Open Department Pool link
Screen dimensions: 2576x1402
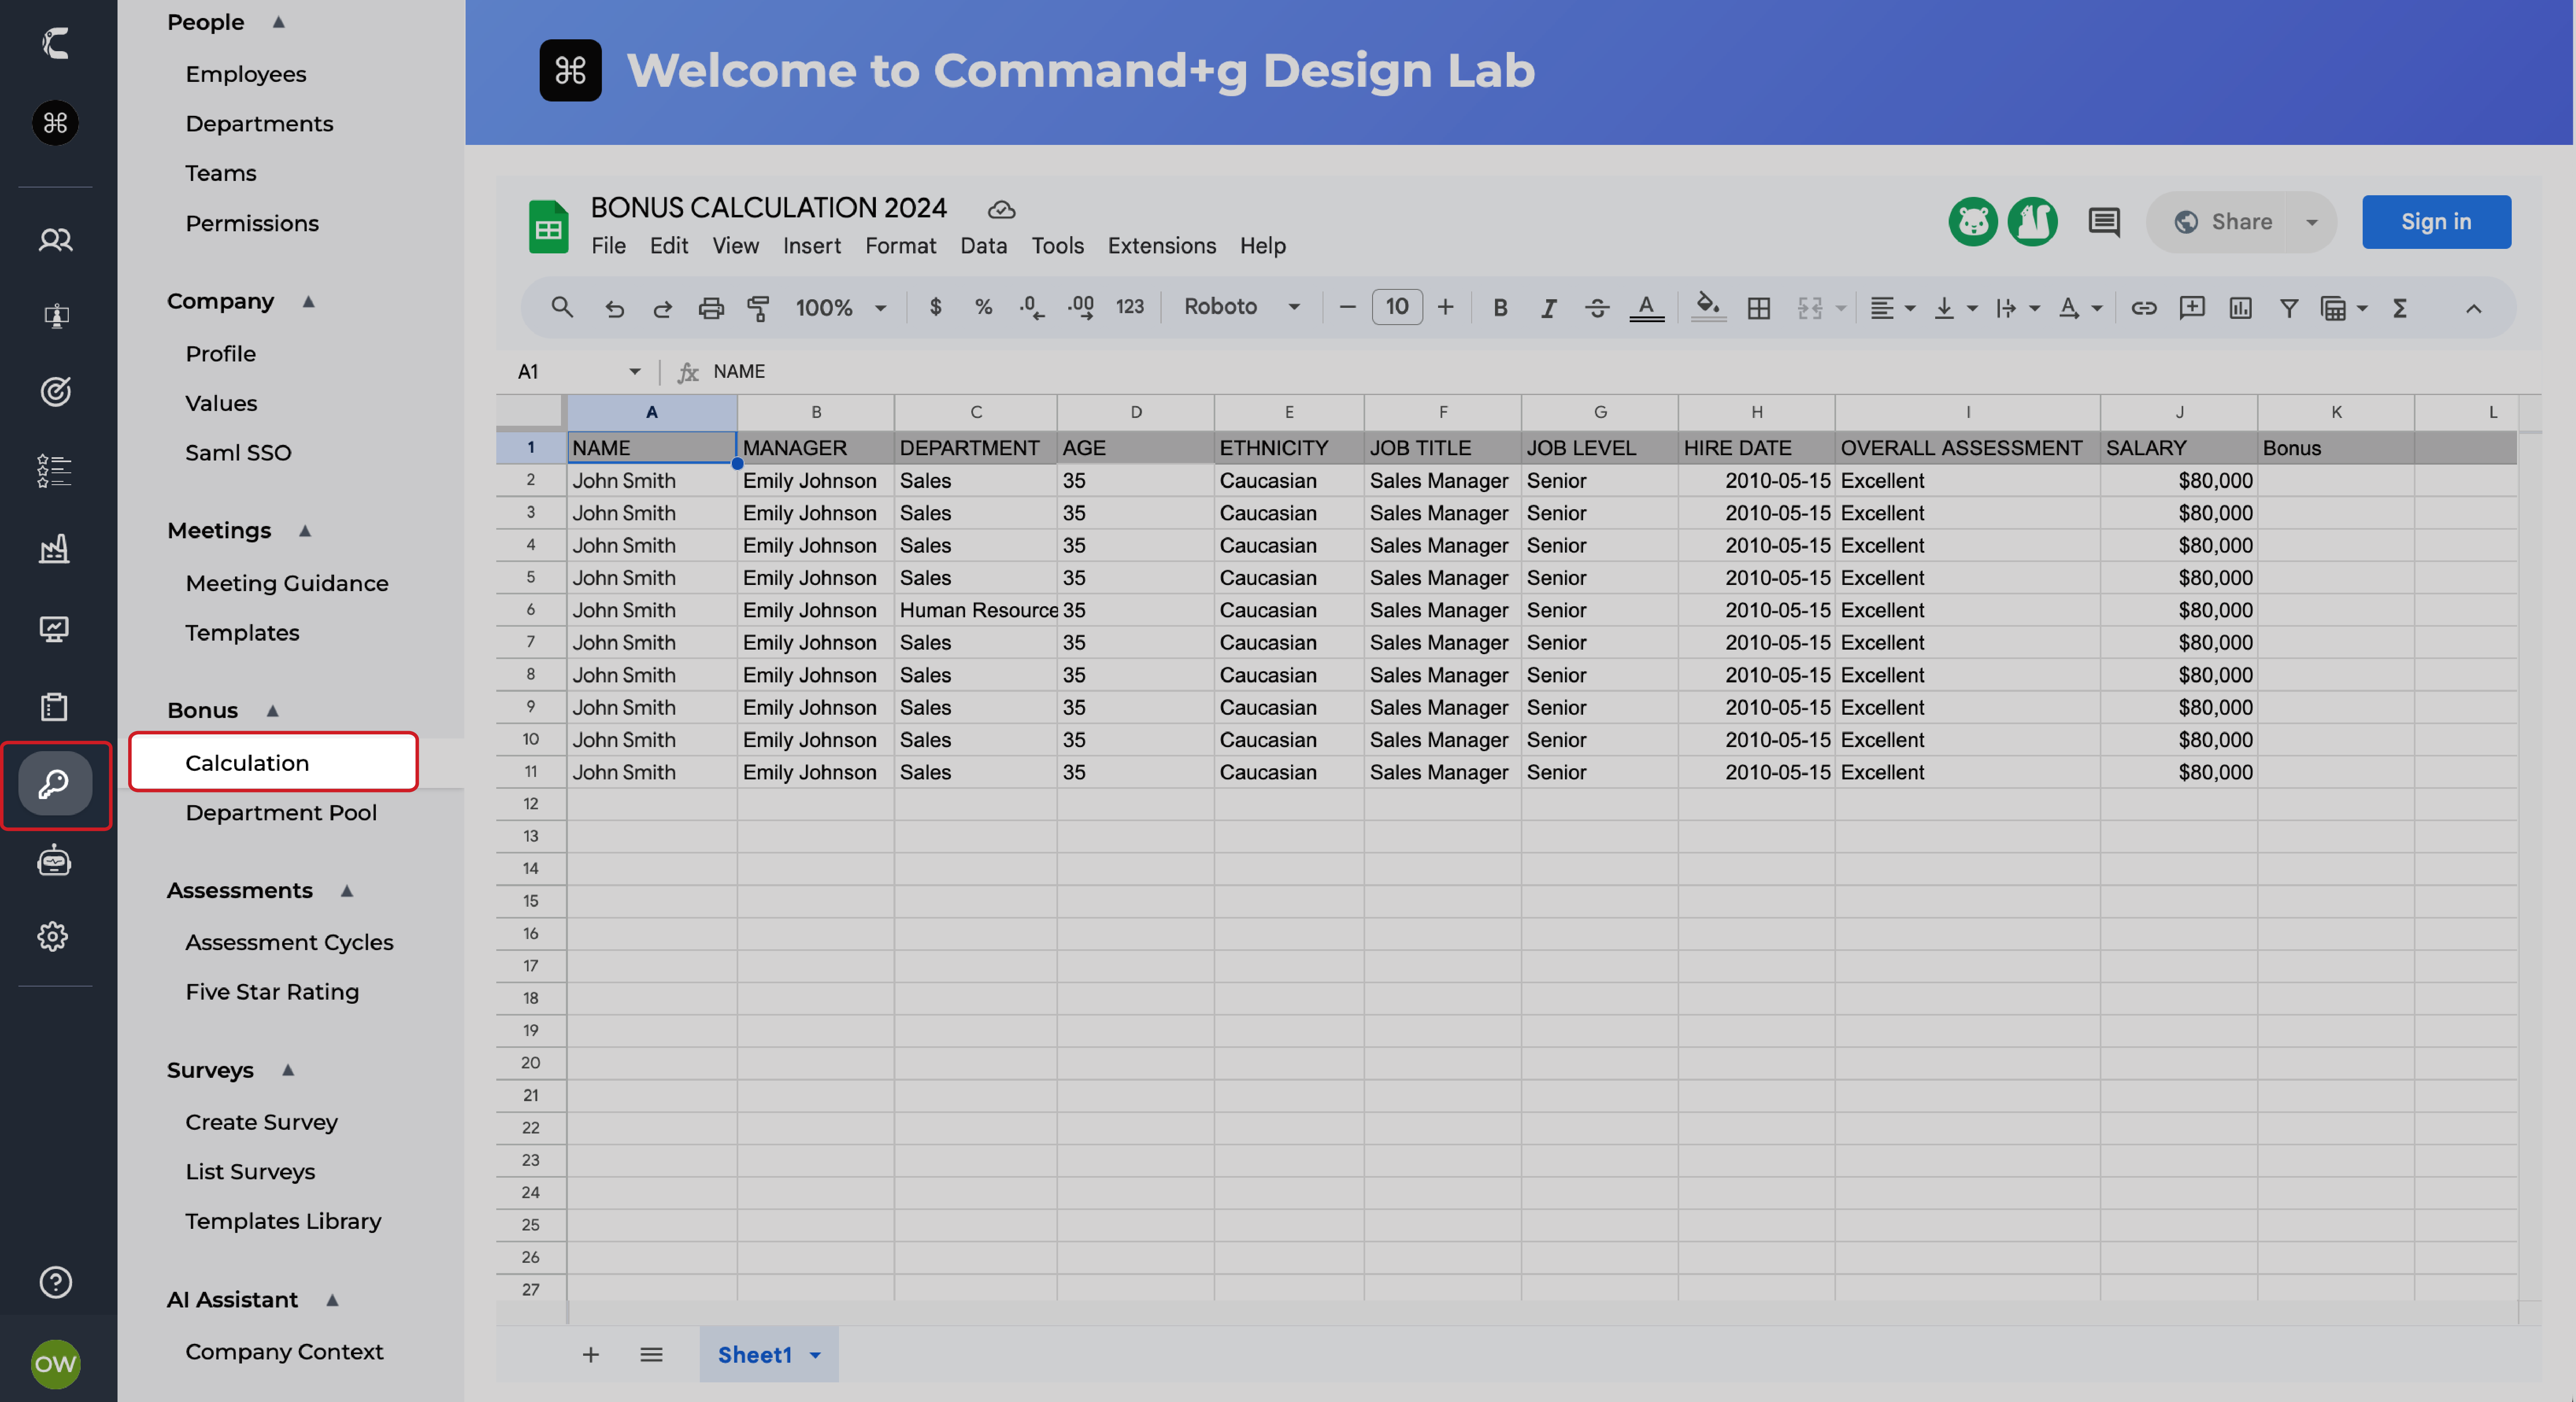click(281, 812)
